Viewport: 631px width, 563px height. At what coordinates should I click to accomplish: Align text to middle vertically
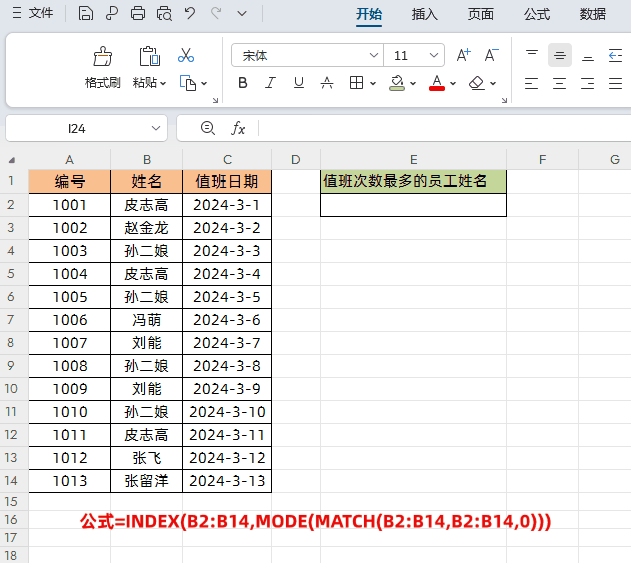(560, 55)
